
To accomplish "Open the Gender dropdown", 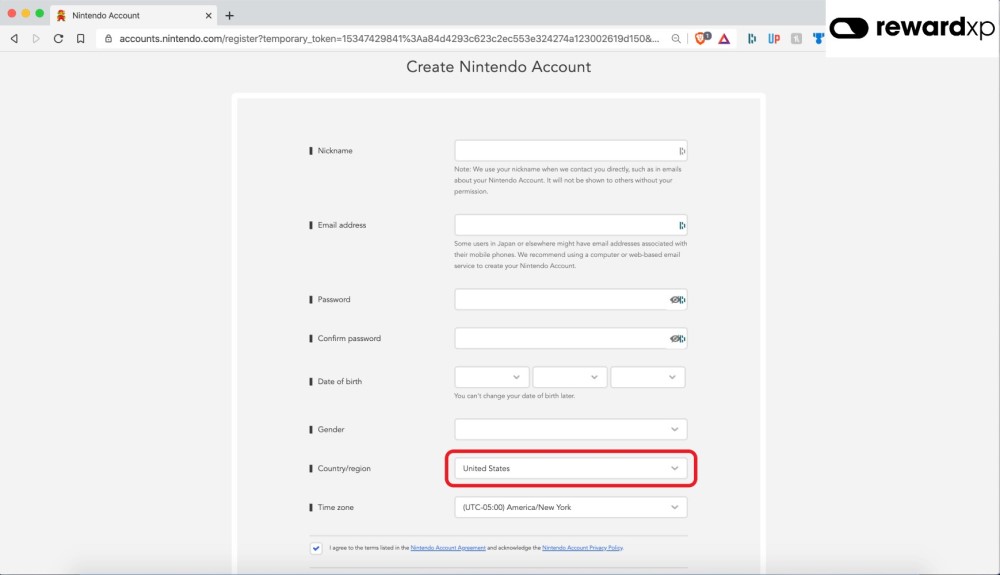I will pyautogui.click(x=570, y=429).
